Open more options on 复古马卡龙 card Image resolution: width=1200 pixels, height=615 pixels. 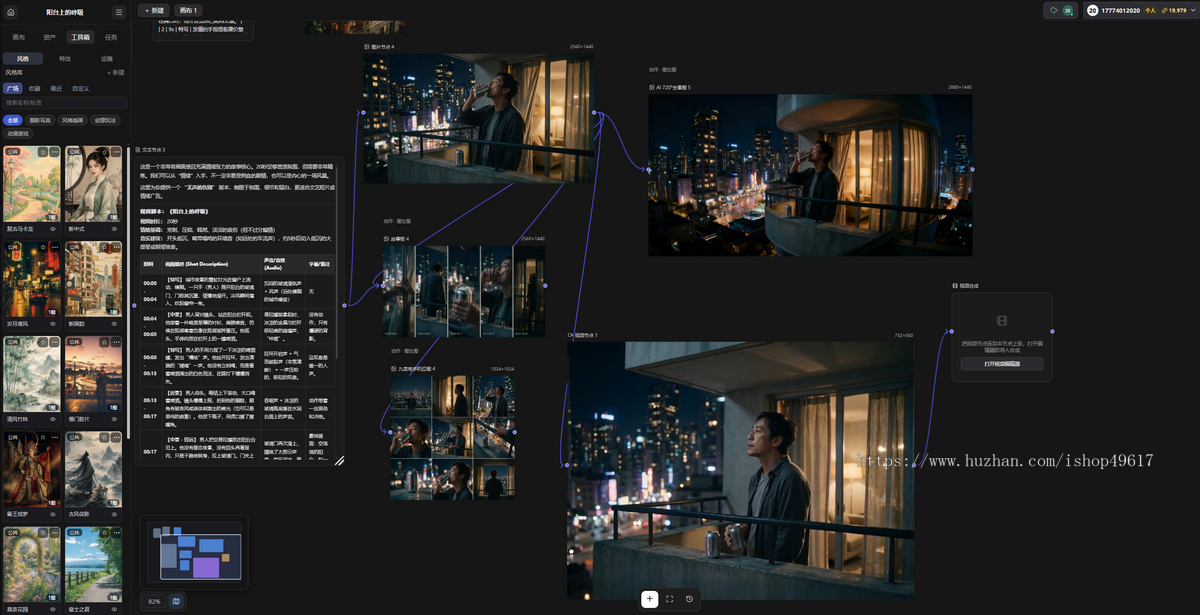click(x=55, y=153)
